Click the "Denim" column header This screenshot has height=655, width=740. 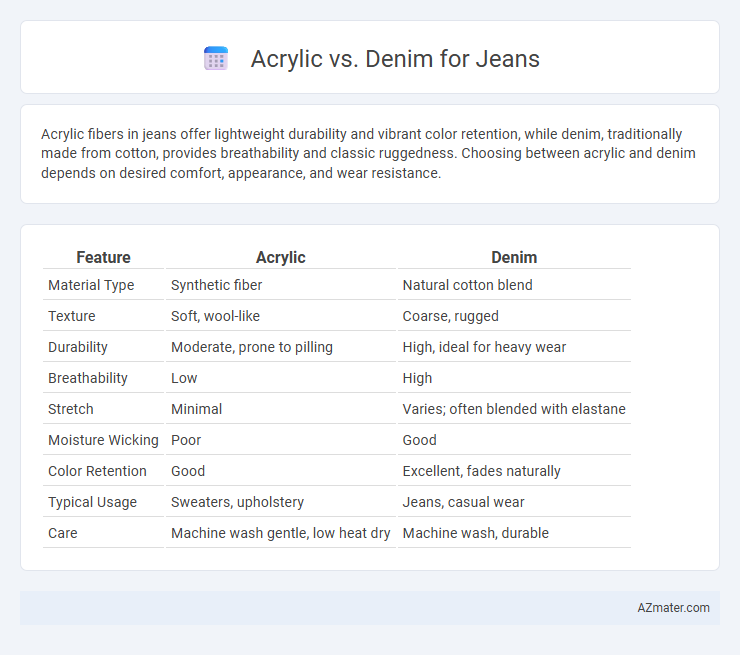click(x=514, y=257)
